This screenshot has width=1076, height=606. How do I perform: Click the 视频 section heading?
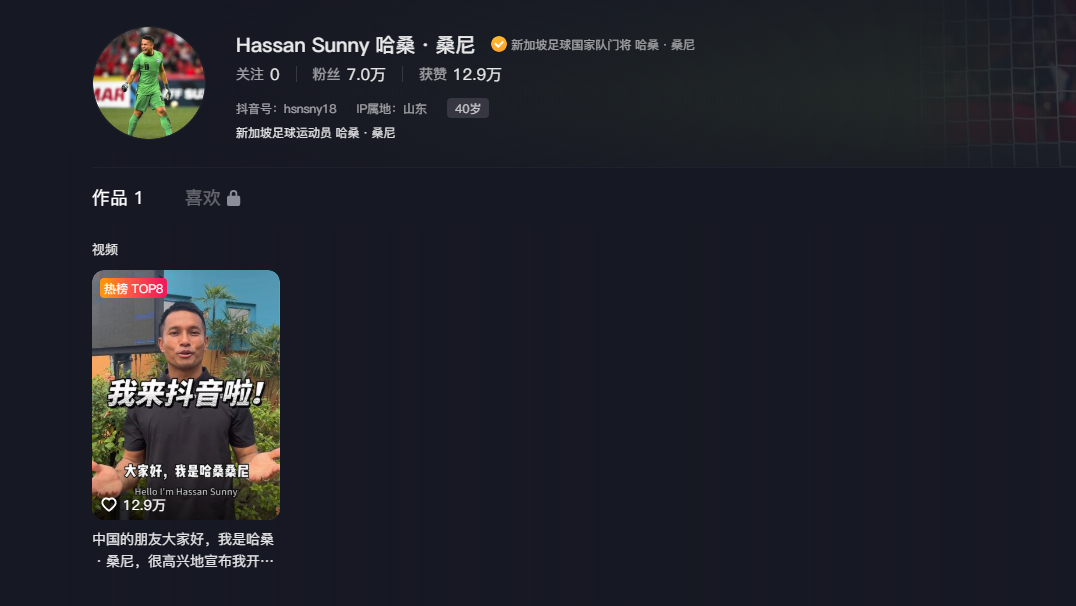click(x=105, y=249)
